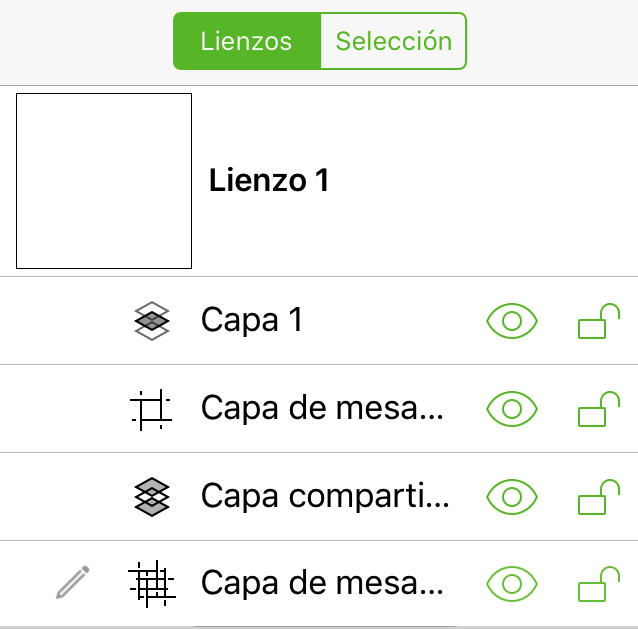The width and height of the screenshot is (638, 630).
Task: Switch to the Selección tab
Action: pos(393,41)
